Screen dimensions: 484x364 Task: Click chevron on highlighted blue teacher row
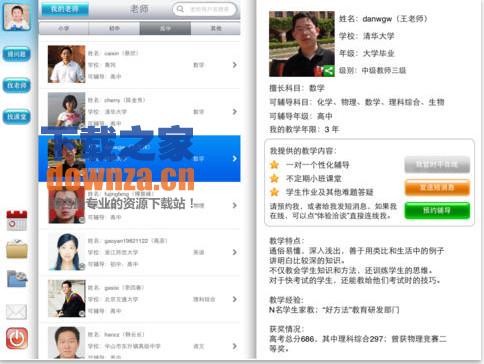(235, 159)
